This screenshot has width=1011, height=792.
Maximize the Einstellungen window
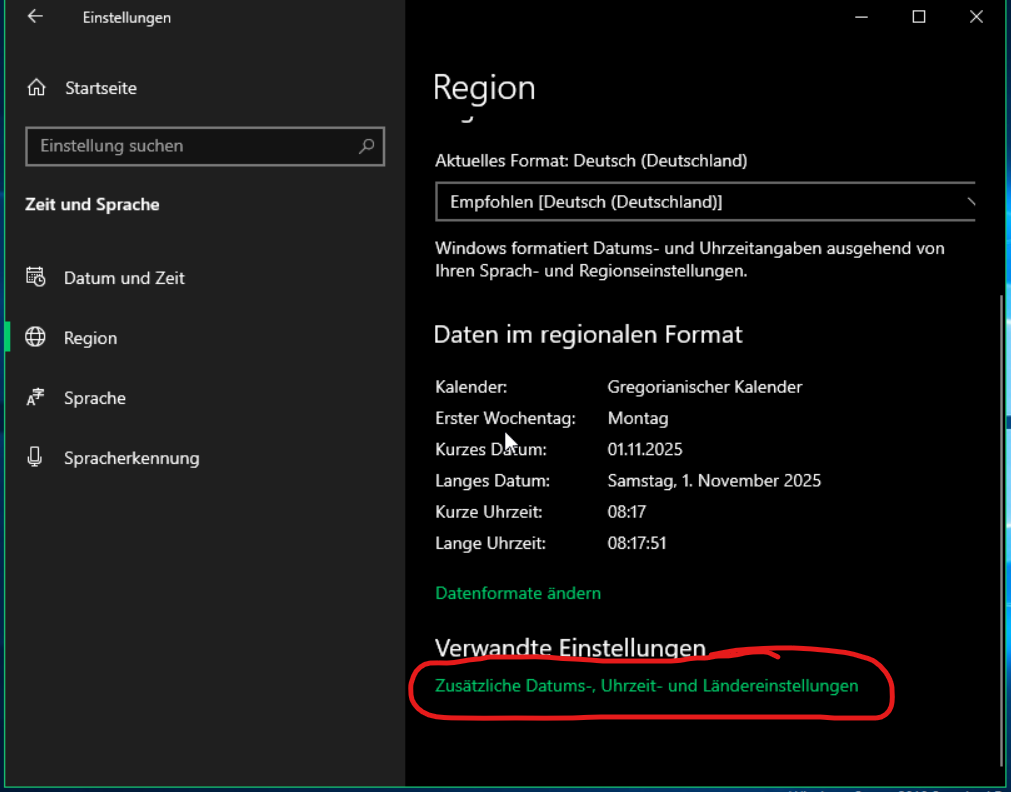919,17
